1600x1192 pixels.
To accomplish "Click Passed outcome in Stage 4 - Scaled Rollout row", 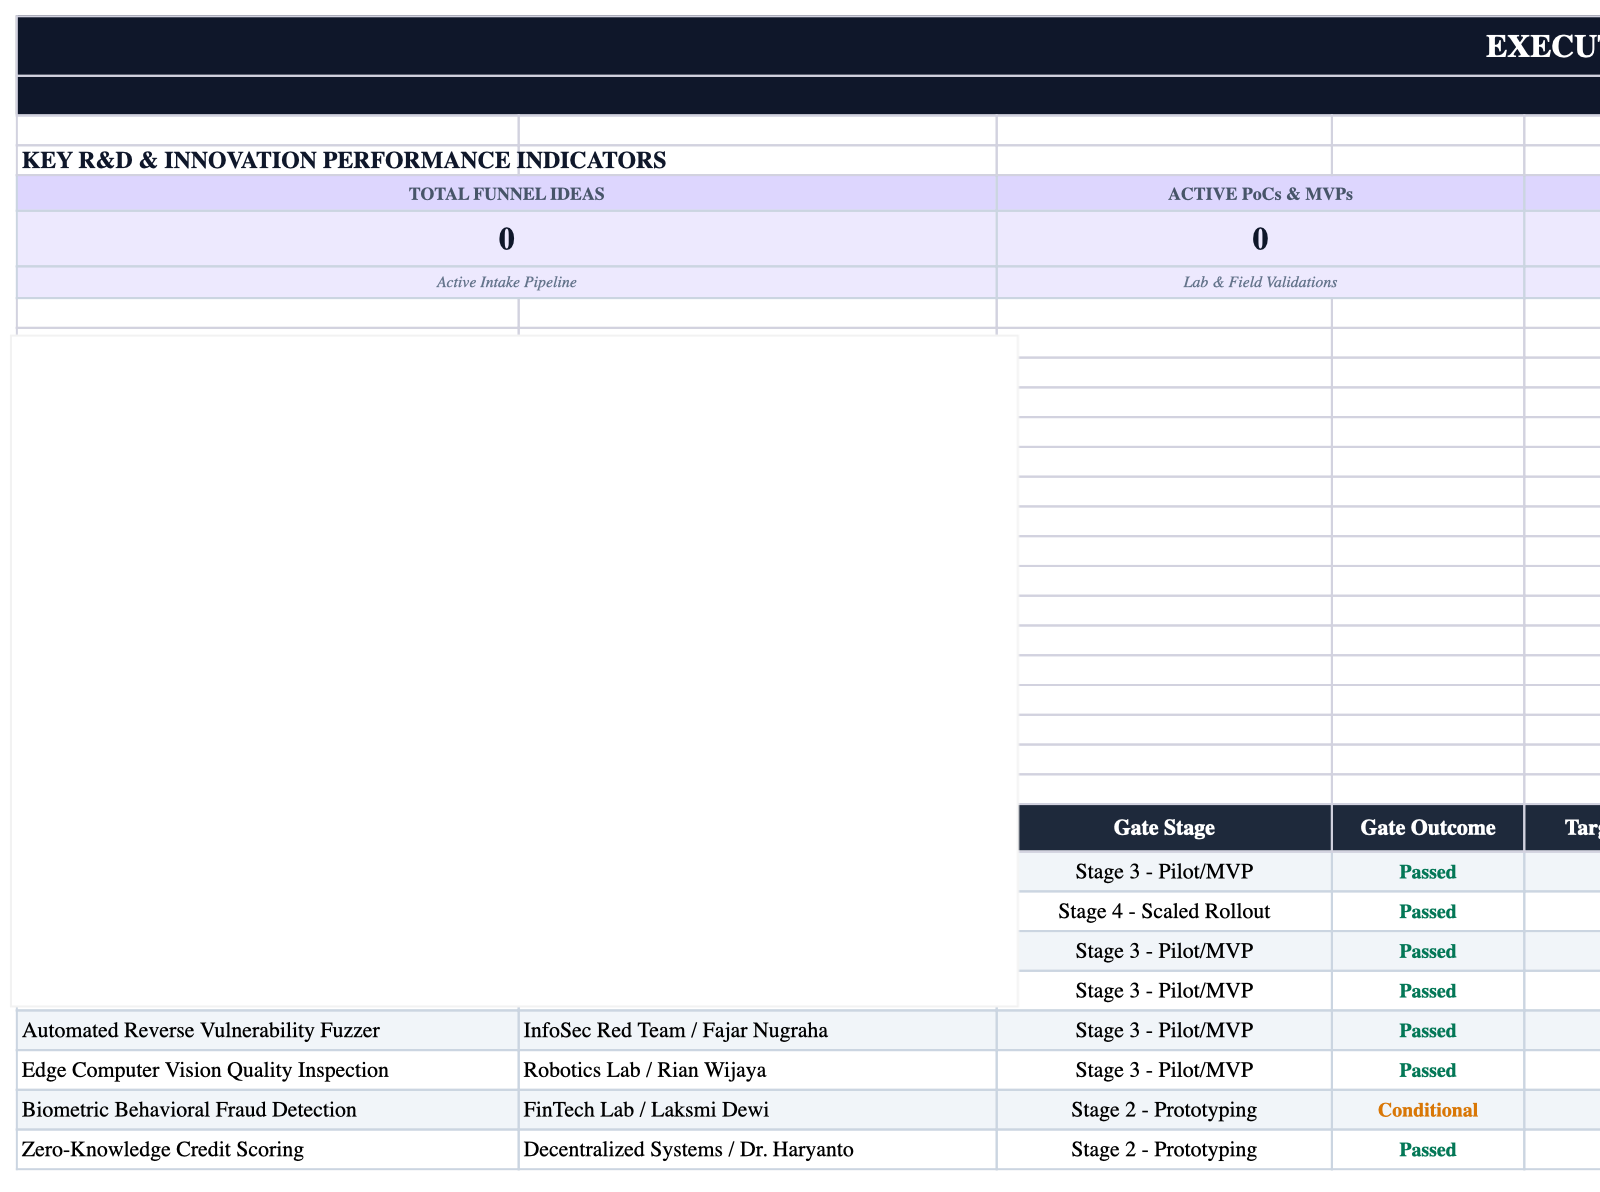I will [x=1428, y=911].
